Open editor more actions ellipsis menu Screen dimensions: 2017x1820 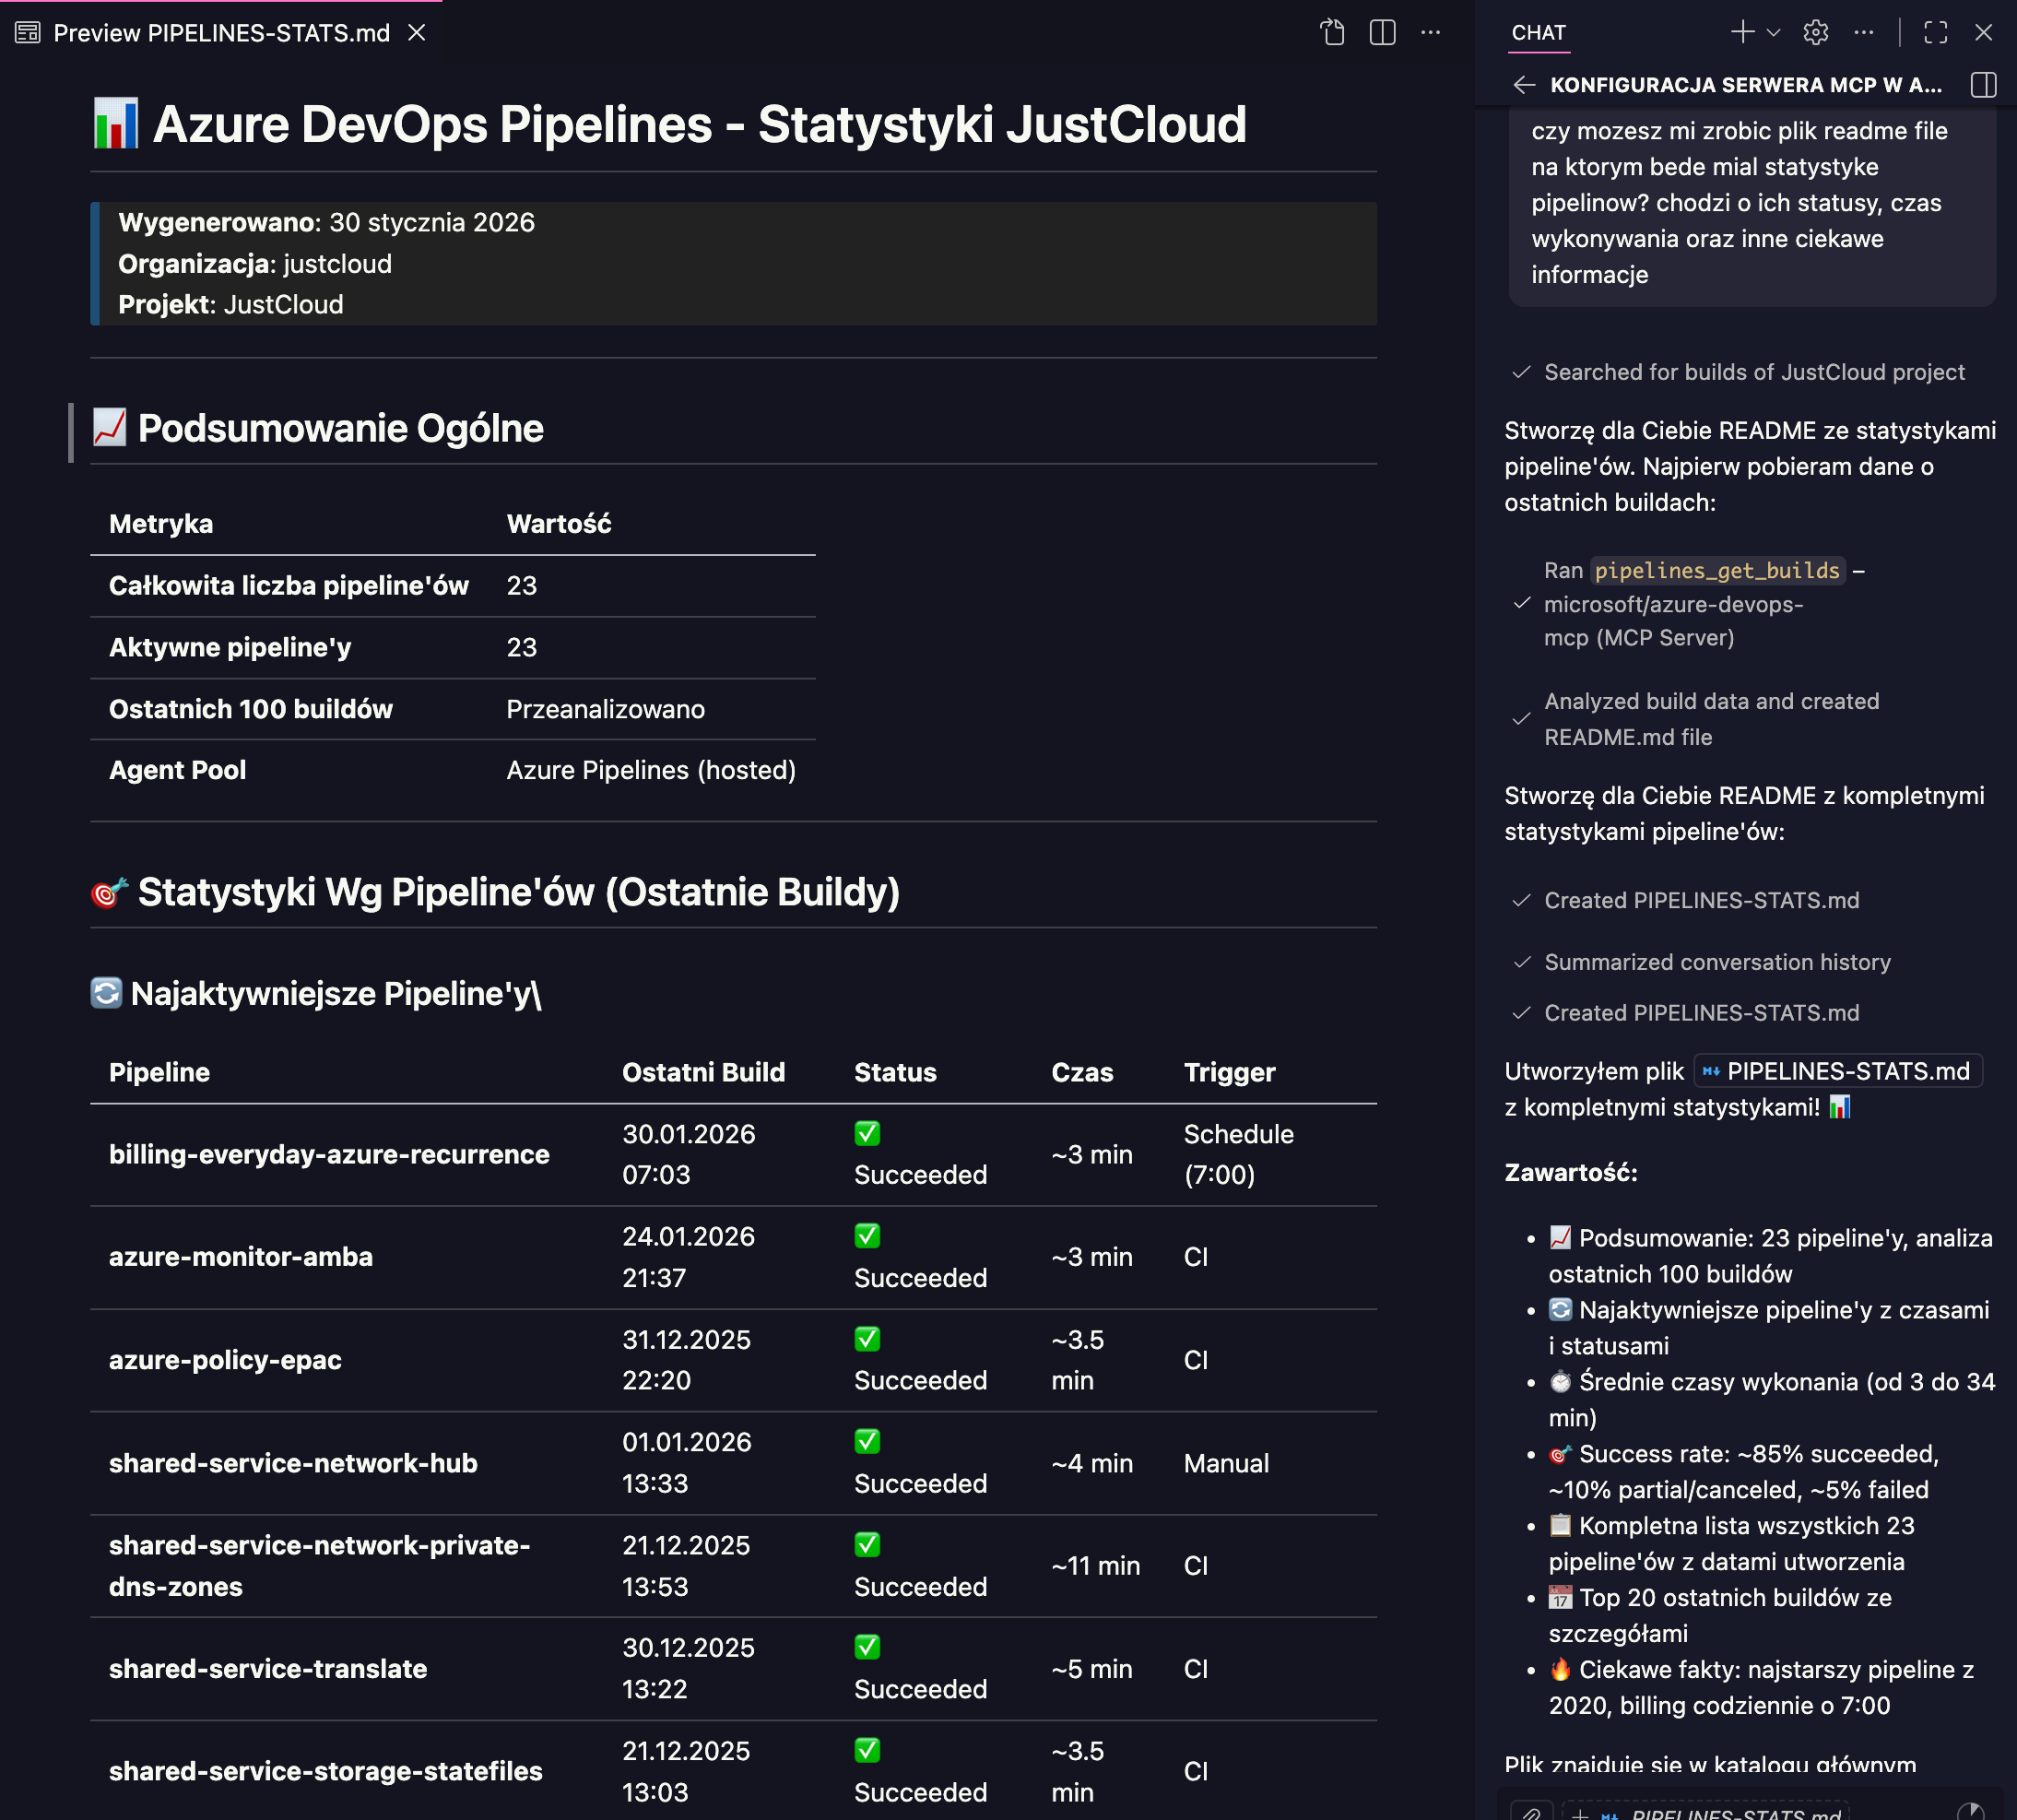point(1431,33)
